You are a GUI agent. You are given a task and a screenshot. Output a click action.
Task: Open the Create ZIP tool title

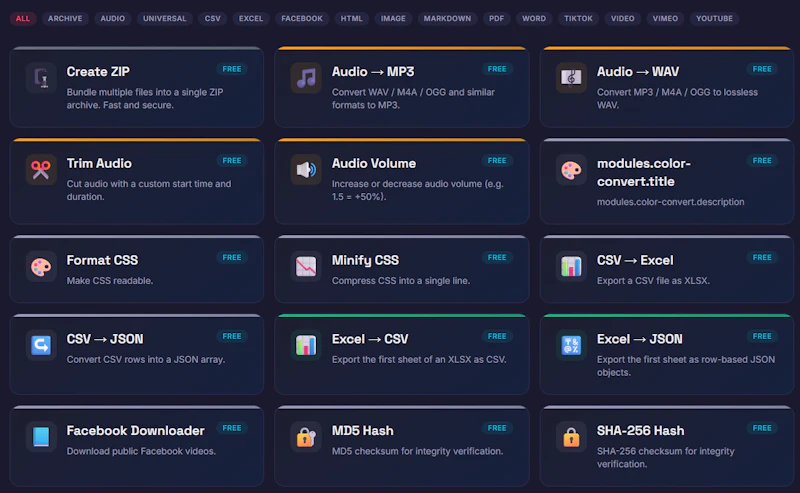pos(98,71)
